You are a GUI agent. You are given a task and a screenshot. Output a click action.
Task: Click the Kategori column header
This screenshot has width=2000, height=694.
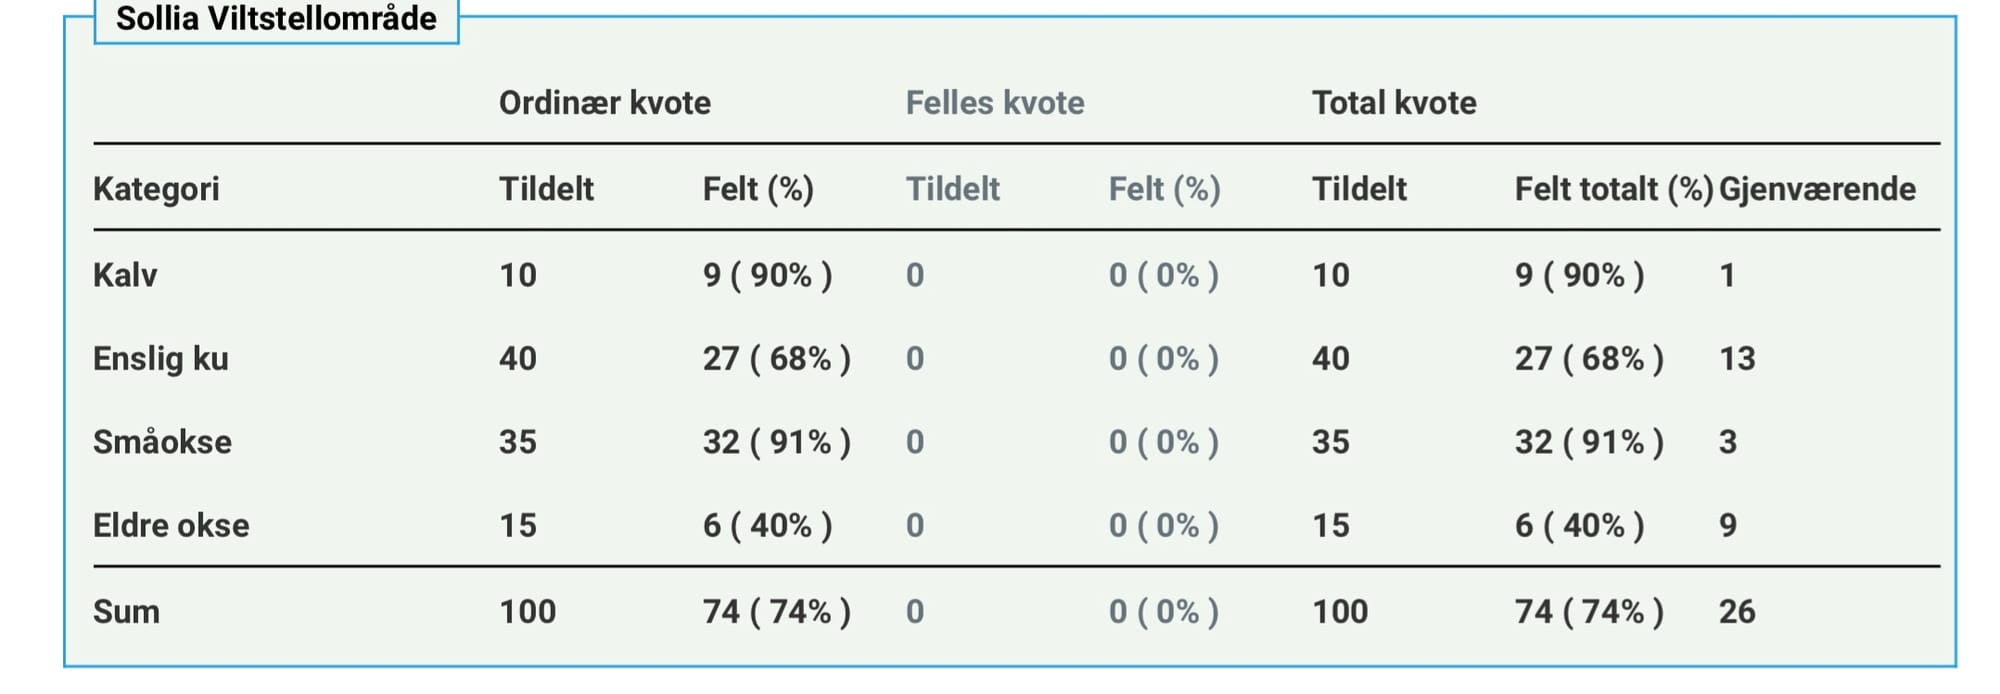[156, 189]
